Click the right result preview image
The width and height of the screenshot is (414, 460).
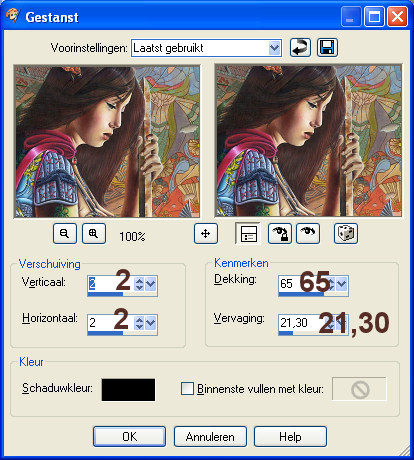[308, 141]
